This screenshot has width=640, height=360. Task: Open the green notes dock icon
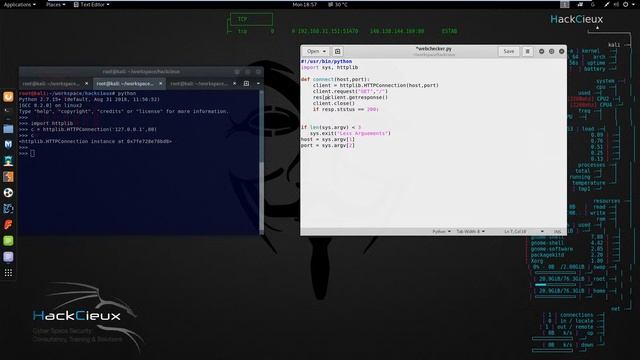point(8,240)
